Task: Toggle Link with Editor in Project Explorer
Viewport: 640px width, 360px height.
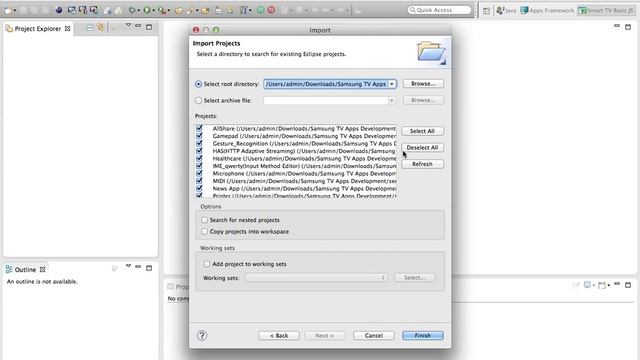Action: point(100,27)
